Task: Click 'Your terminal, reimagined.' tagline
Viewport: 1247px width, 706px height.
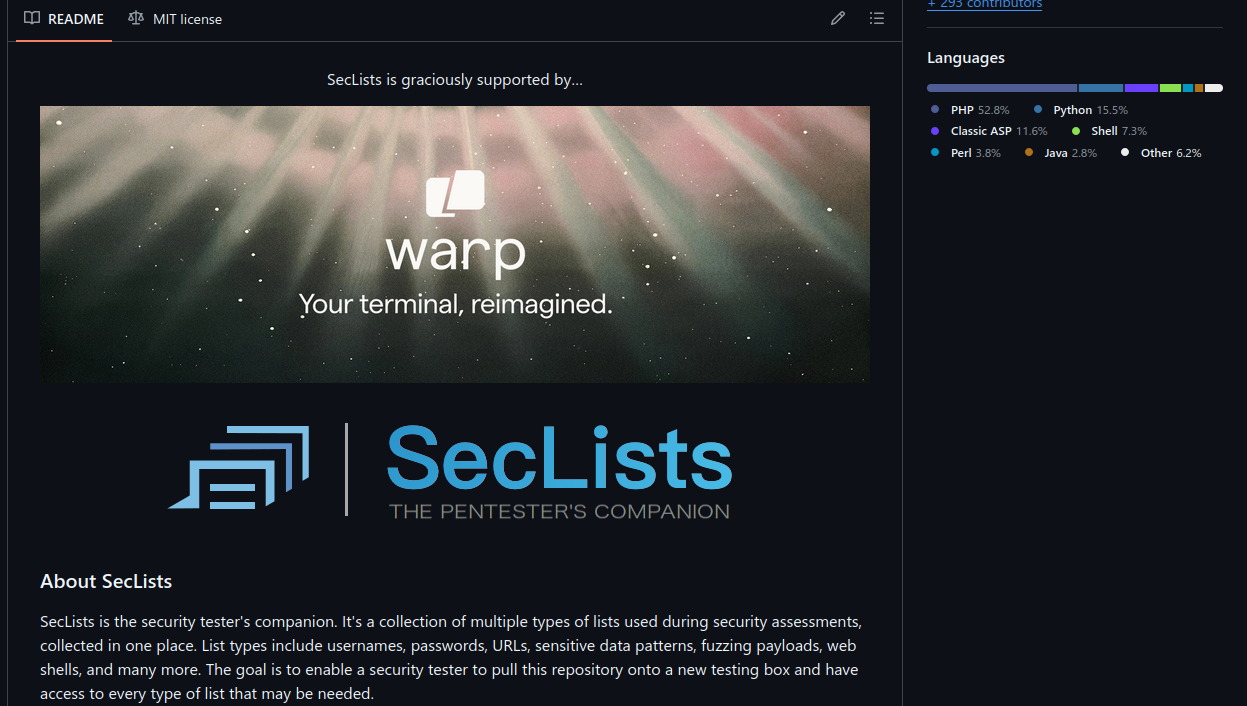Action: [456, 304]
